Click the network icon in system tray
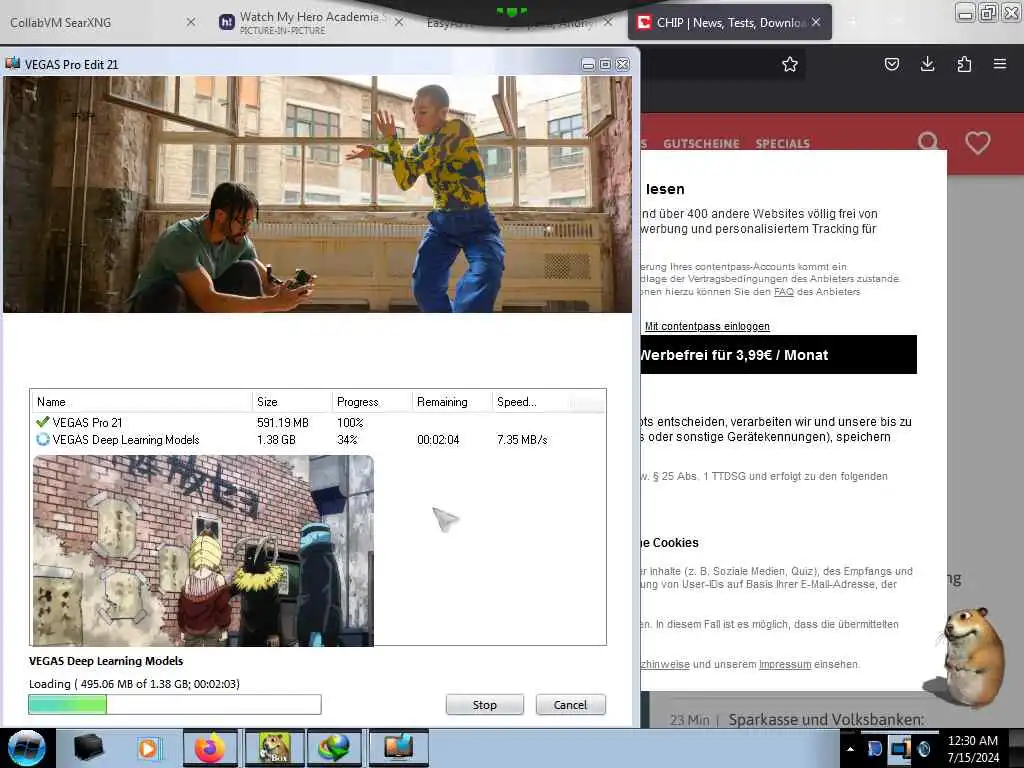Image resolution: width=1024 pixels, height=768 pixels. (x=899, y=748)
